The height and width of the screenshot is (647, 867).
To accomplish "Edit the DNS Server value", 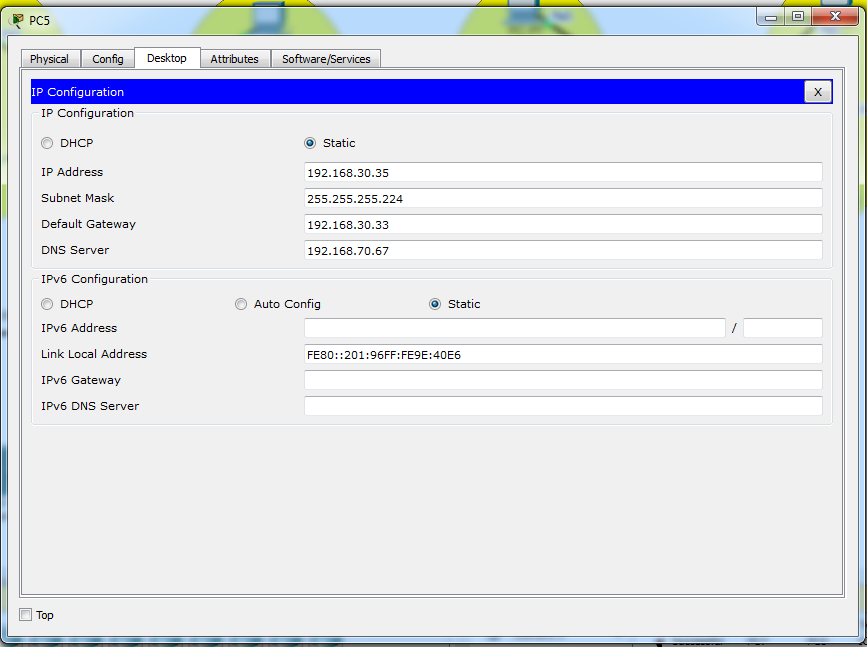I will click(x=563, y=250).
